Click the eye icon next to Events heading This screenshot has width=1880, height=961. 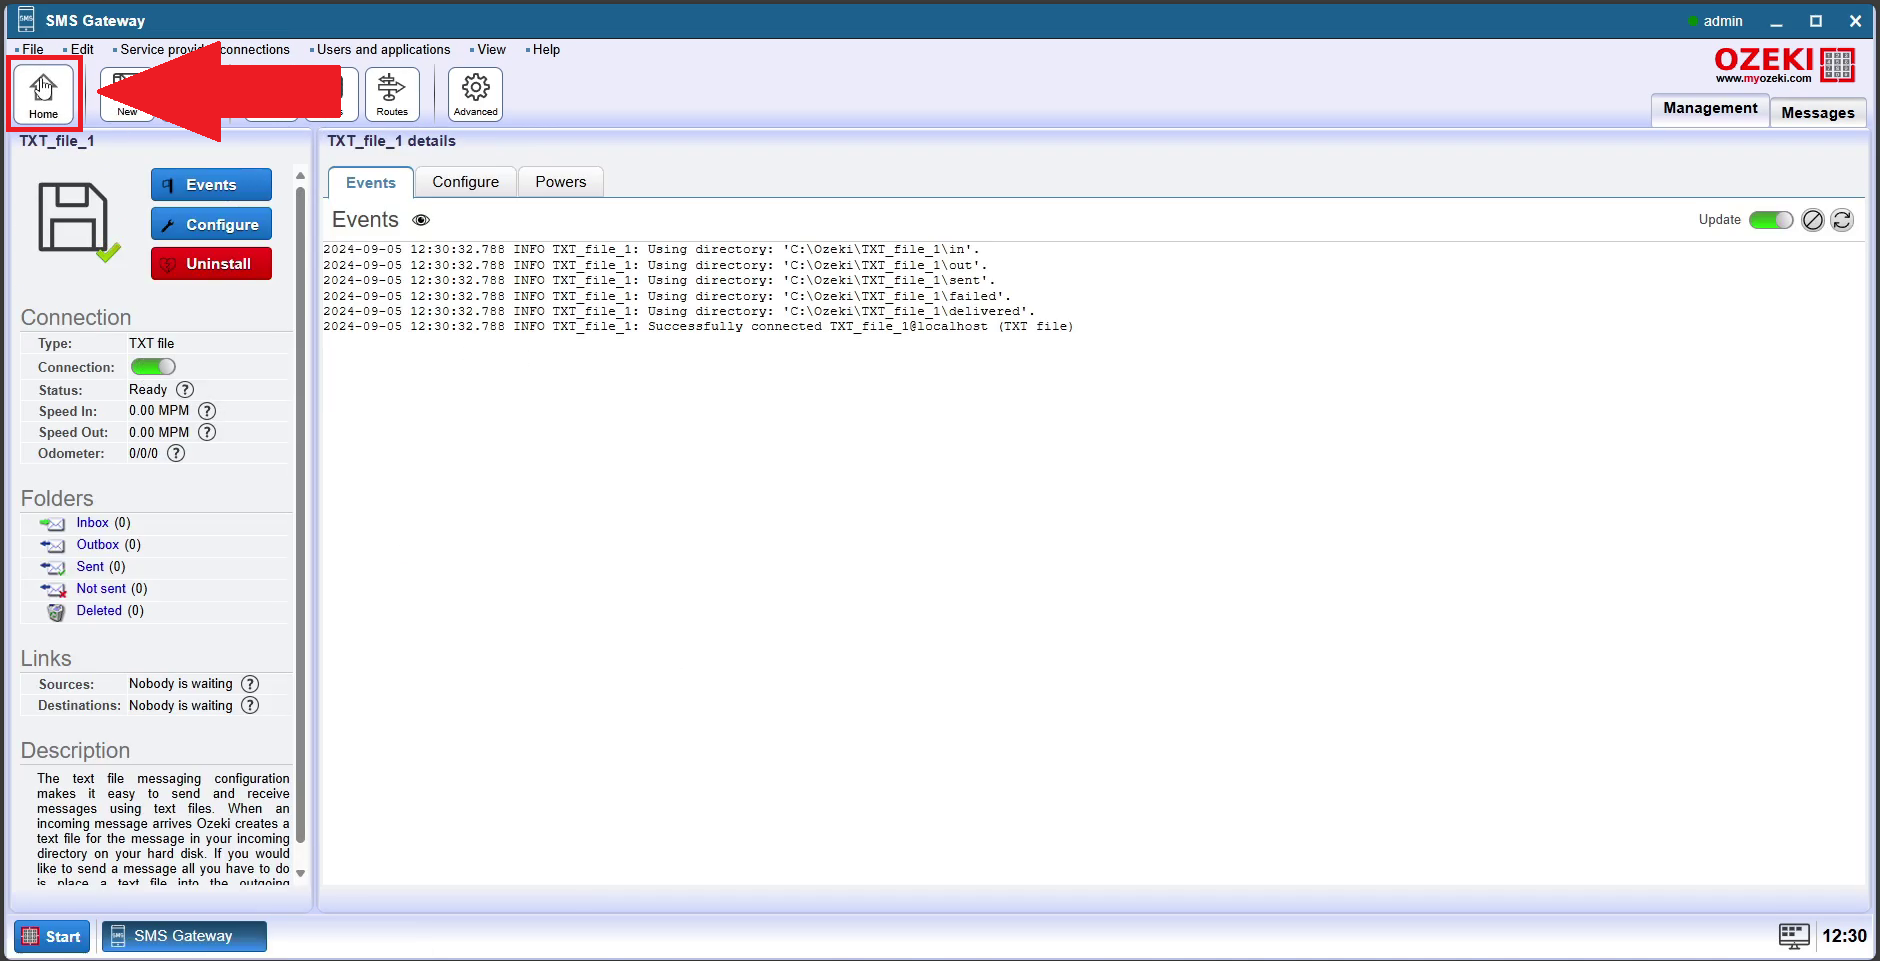pyautogui.click(x=421, y=220)
